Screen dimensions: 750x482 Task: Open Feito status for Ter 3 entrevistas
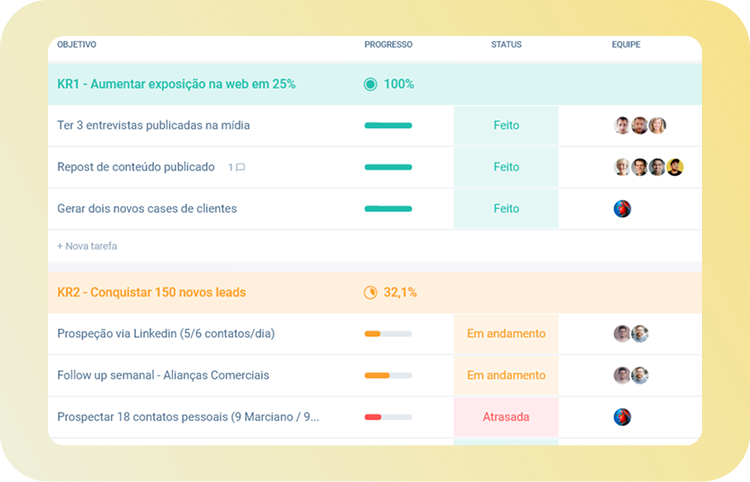(x=506, y=126)
